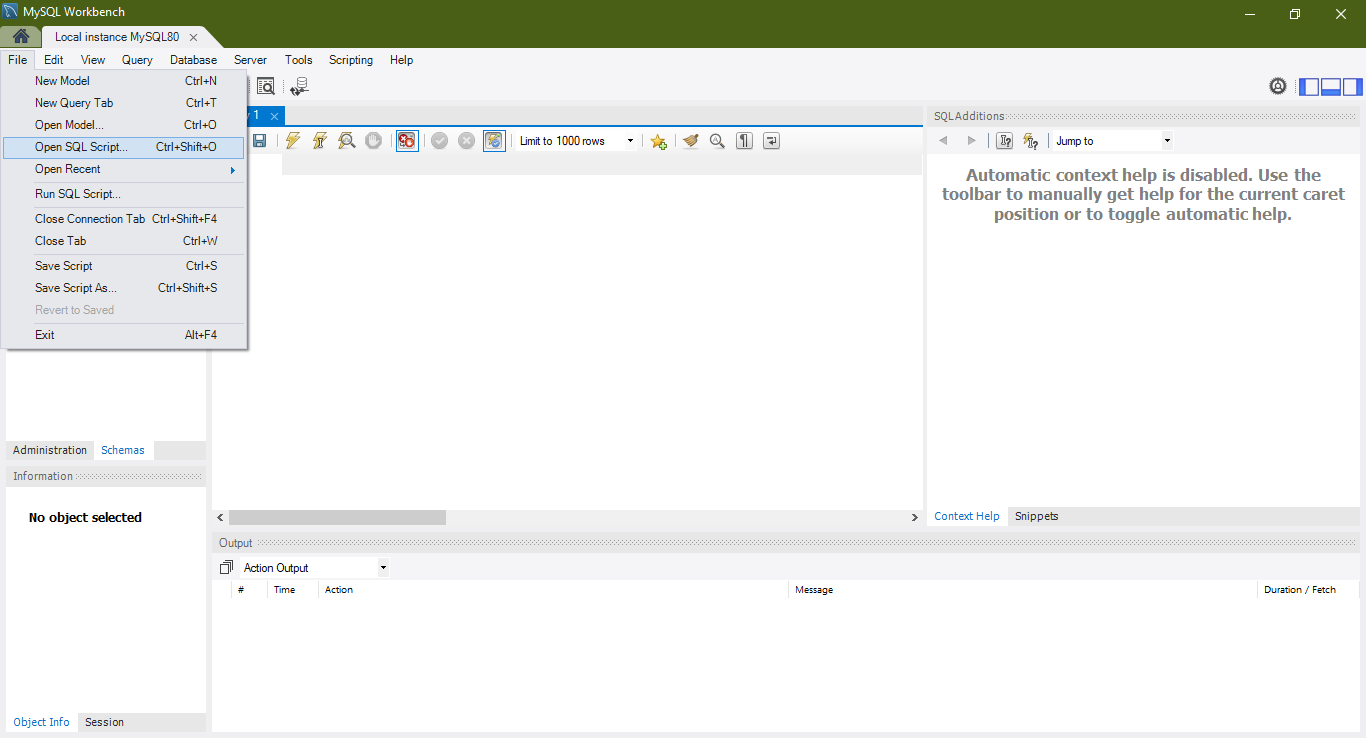Toggle continue-on-error script execution icon
The image size is (1366, 738).
coord(407,141)
